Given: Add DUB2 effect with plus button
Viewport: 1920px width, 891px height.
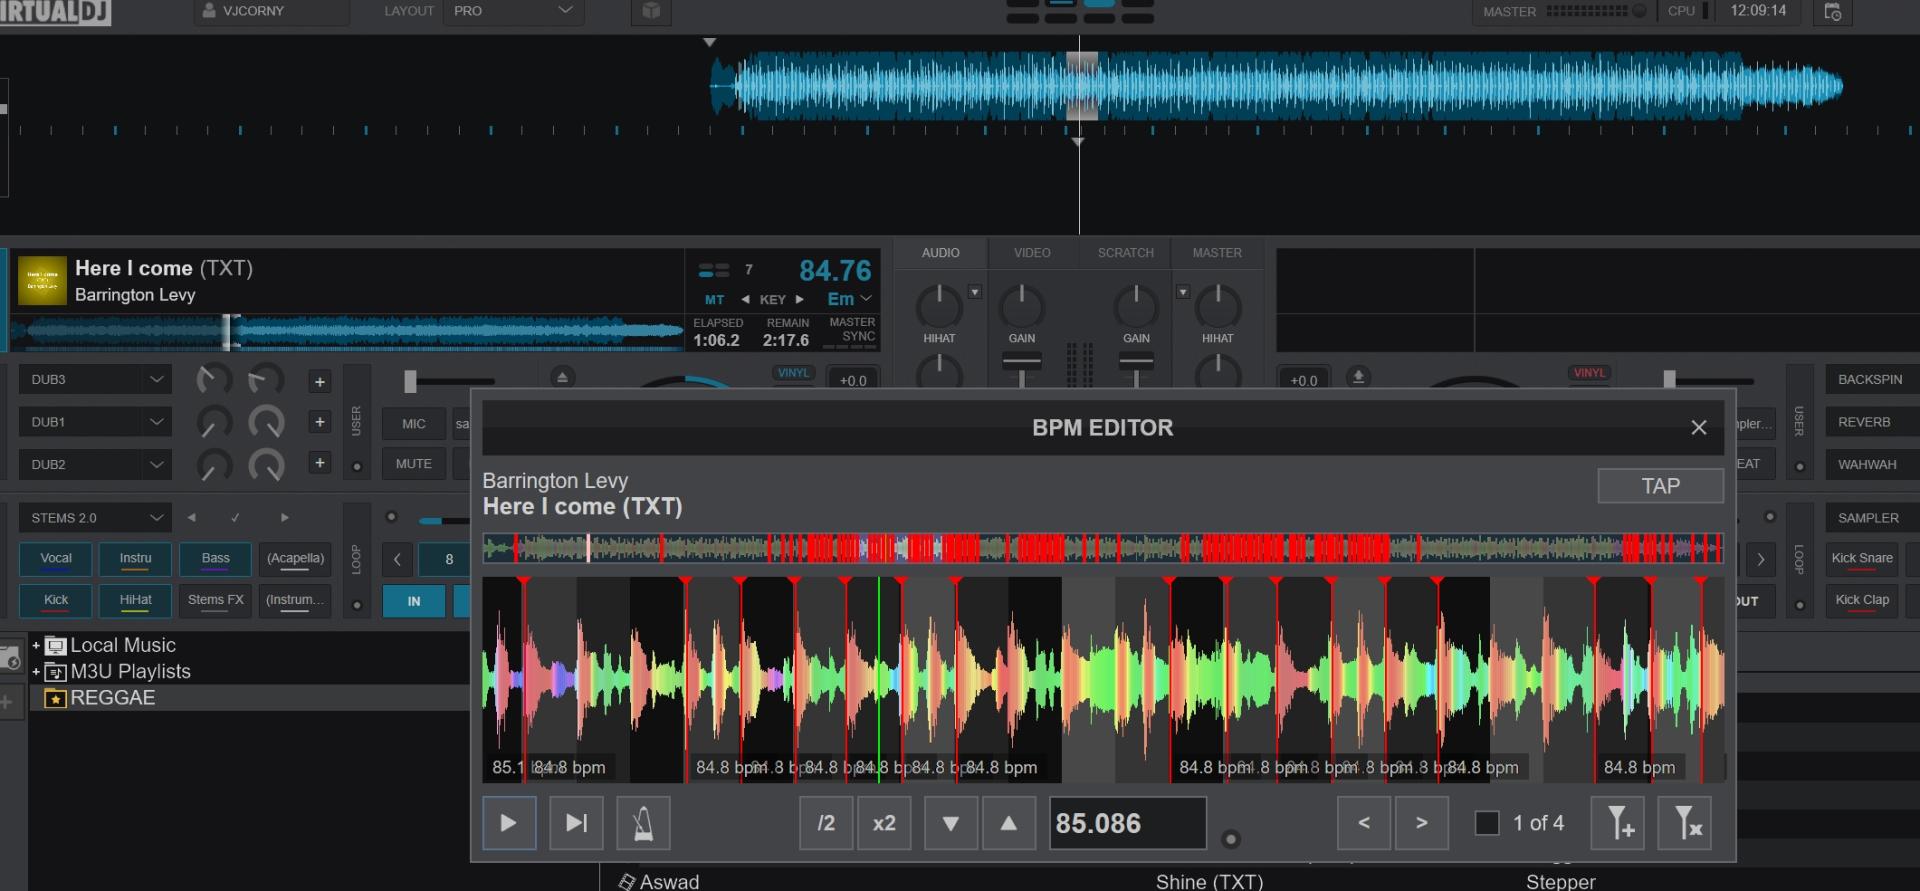Looking at the screenshot, I should (x=319, y=463).
